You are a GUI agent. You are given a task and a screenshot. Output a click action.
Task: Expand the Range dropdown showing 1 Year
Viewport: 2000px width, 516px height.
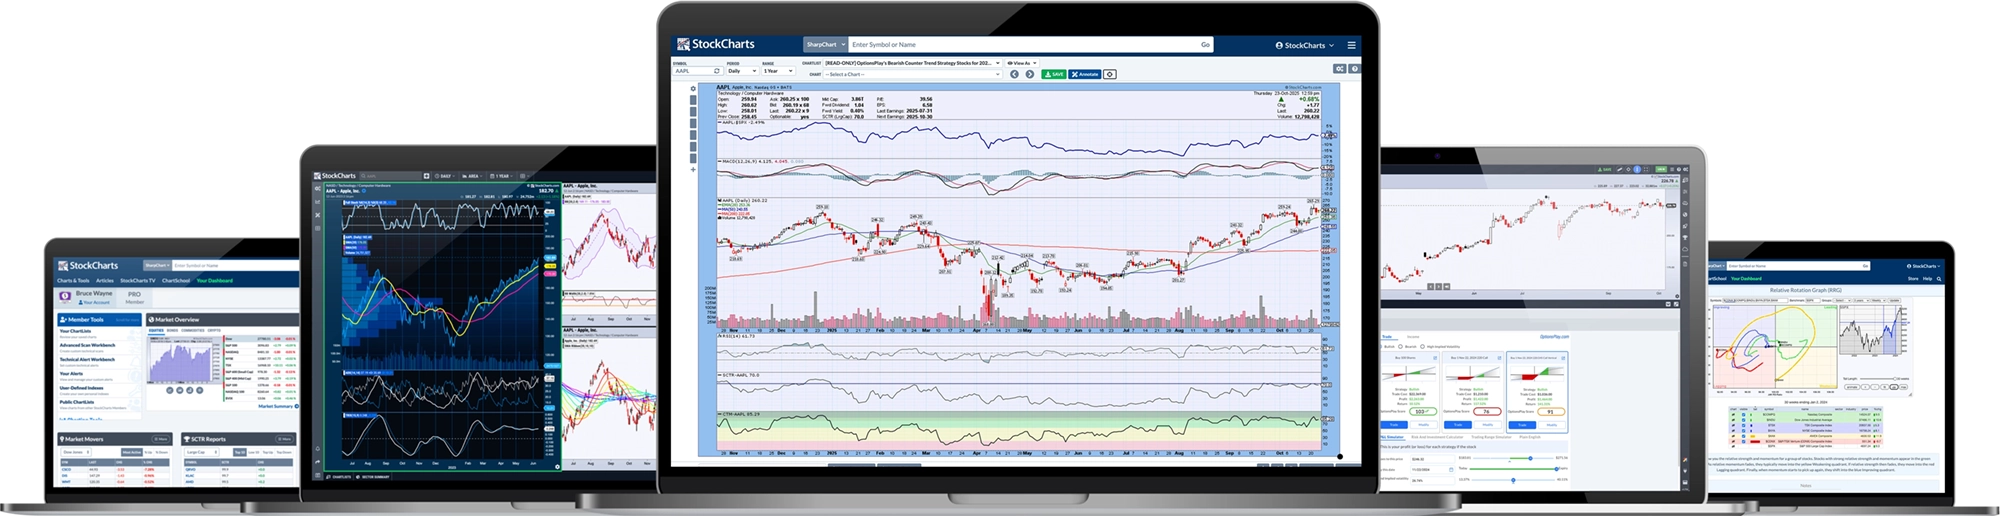pos(778,71)
